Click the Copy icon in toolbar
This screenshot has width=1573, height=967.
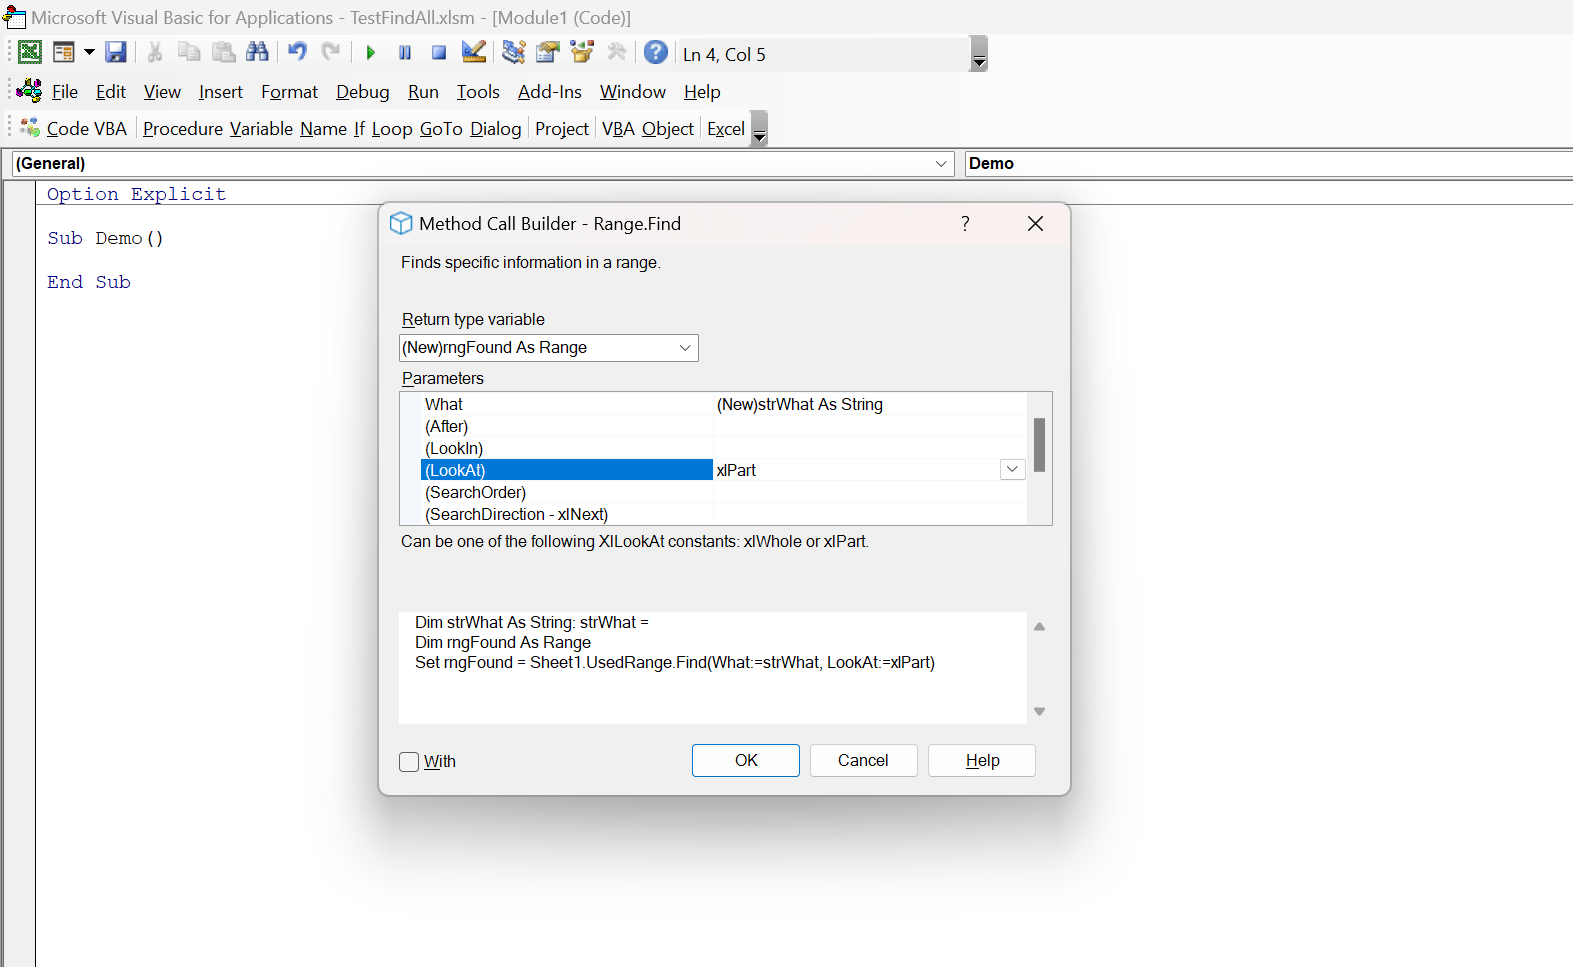pos(189,52)
